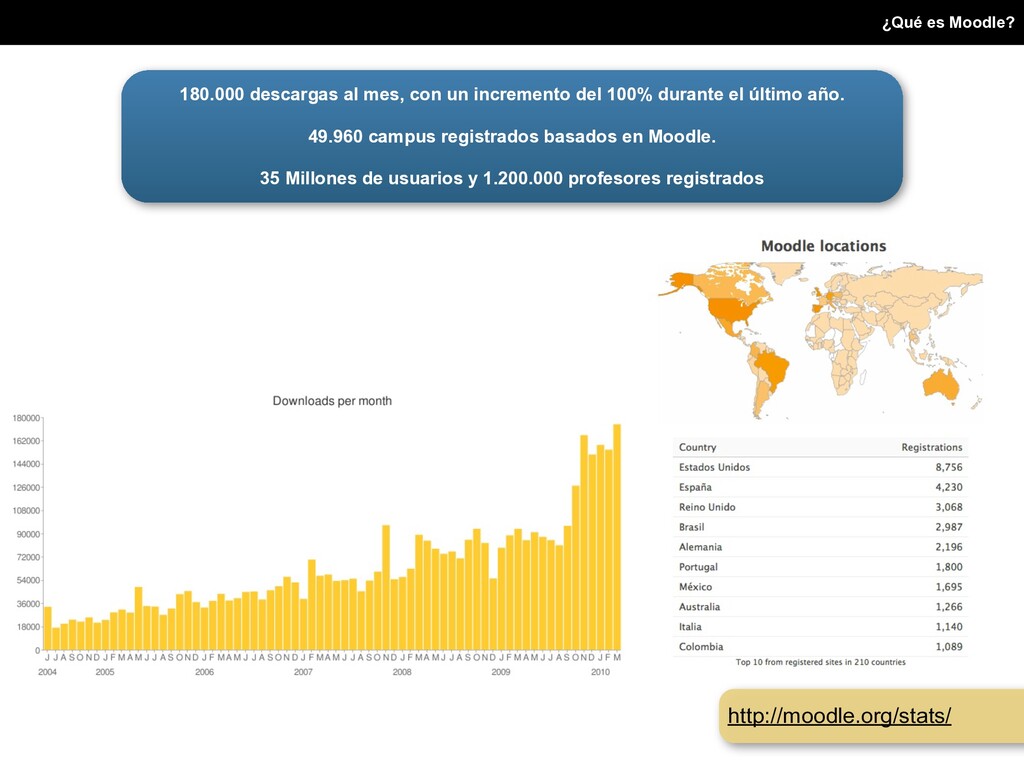The height and width of the screenshot is (768, 1024).
Task: Click the '180.000 descargas al mes' line
Action: [512, 94]
